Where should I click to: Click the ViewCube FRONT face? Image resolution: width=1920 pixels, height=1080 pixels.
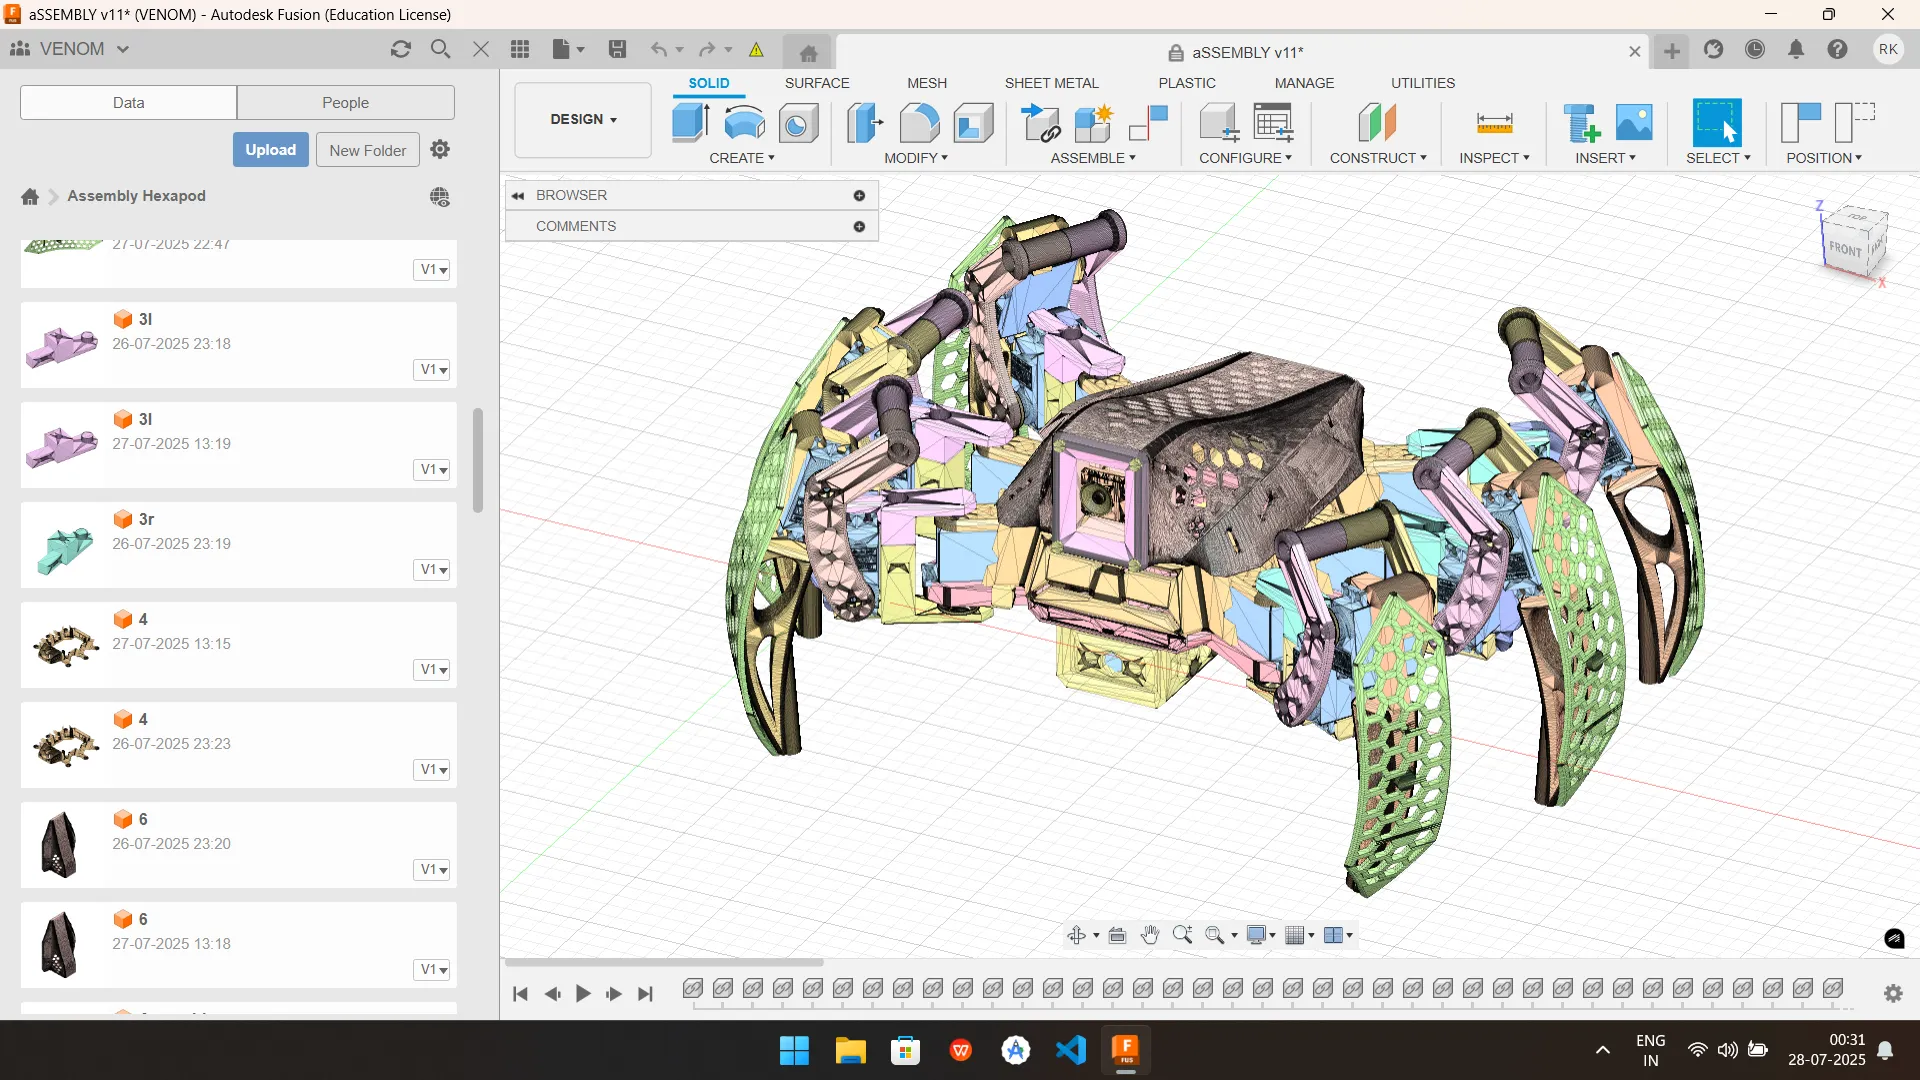(x=1845, y=249)
